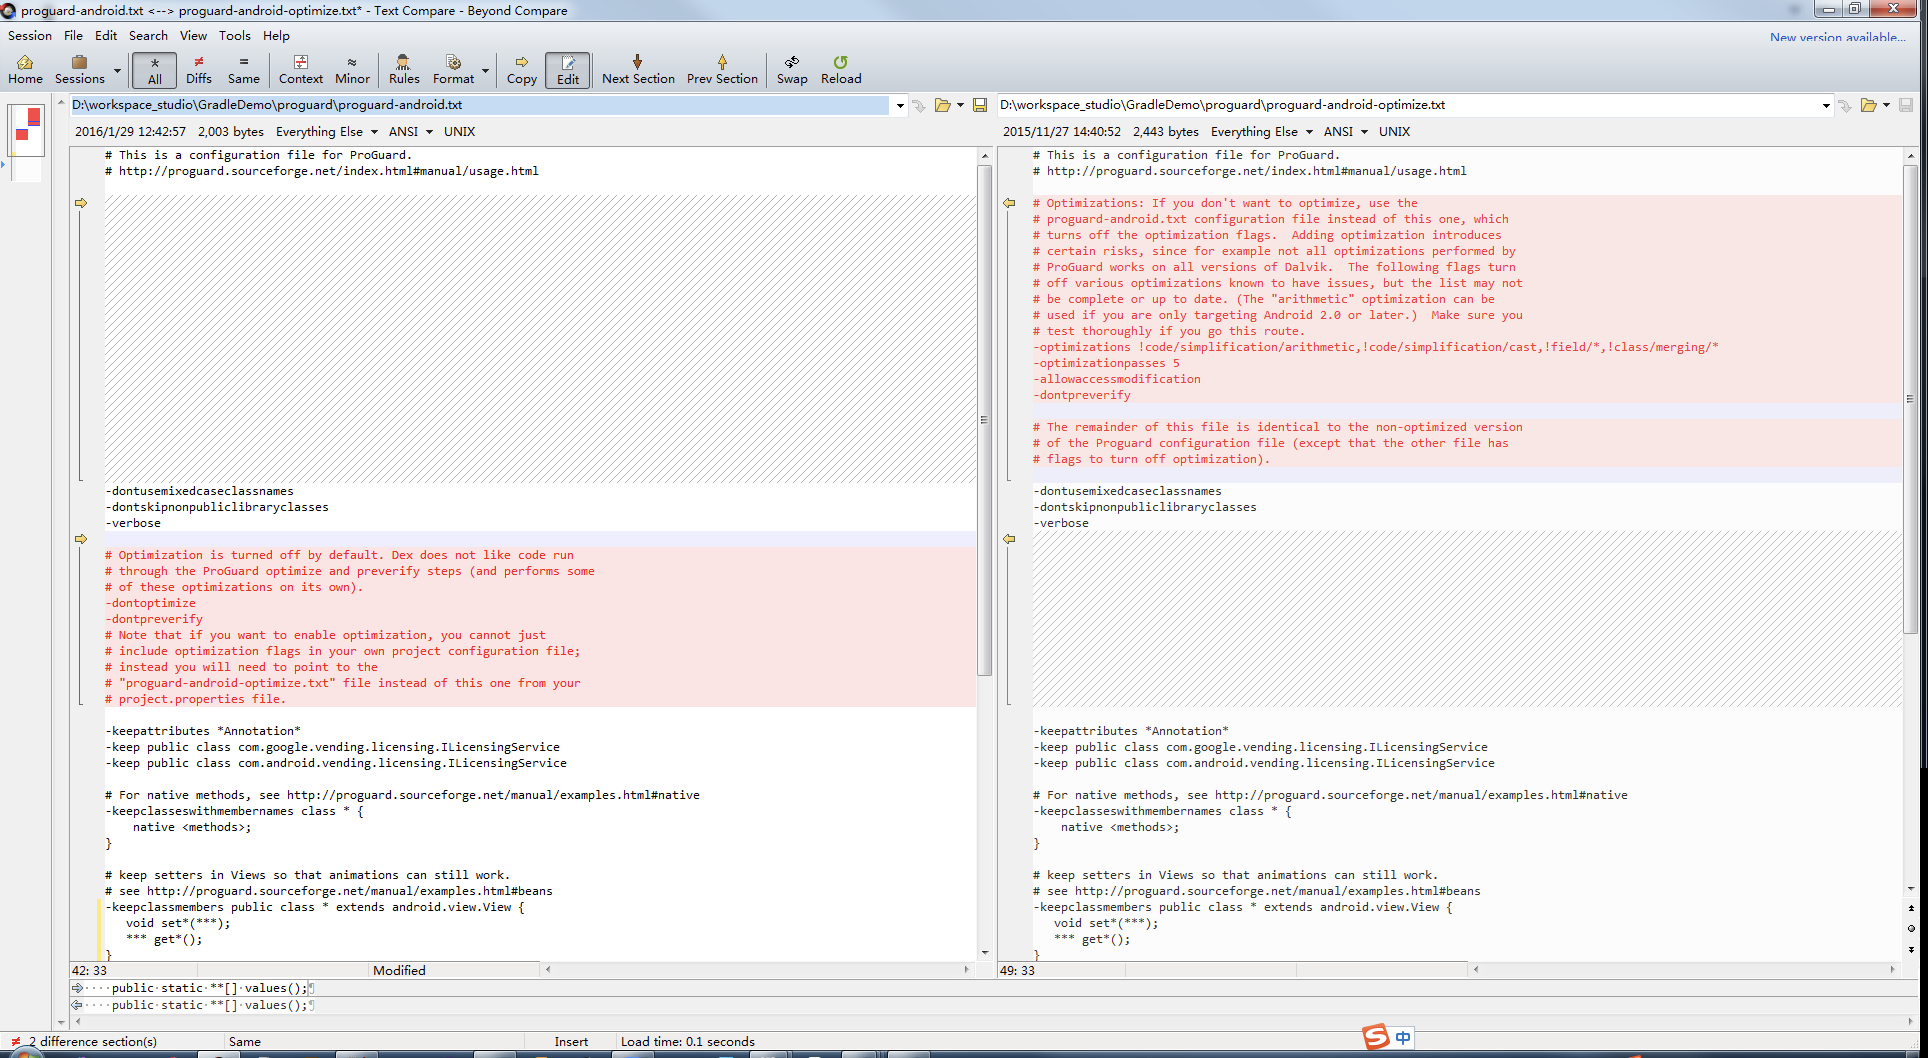Open the File menu
Screen dimensions: 1928x1058
tap(74, 35)
